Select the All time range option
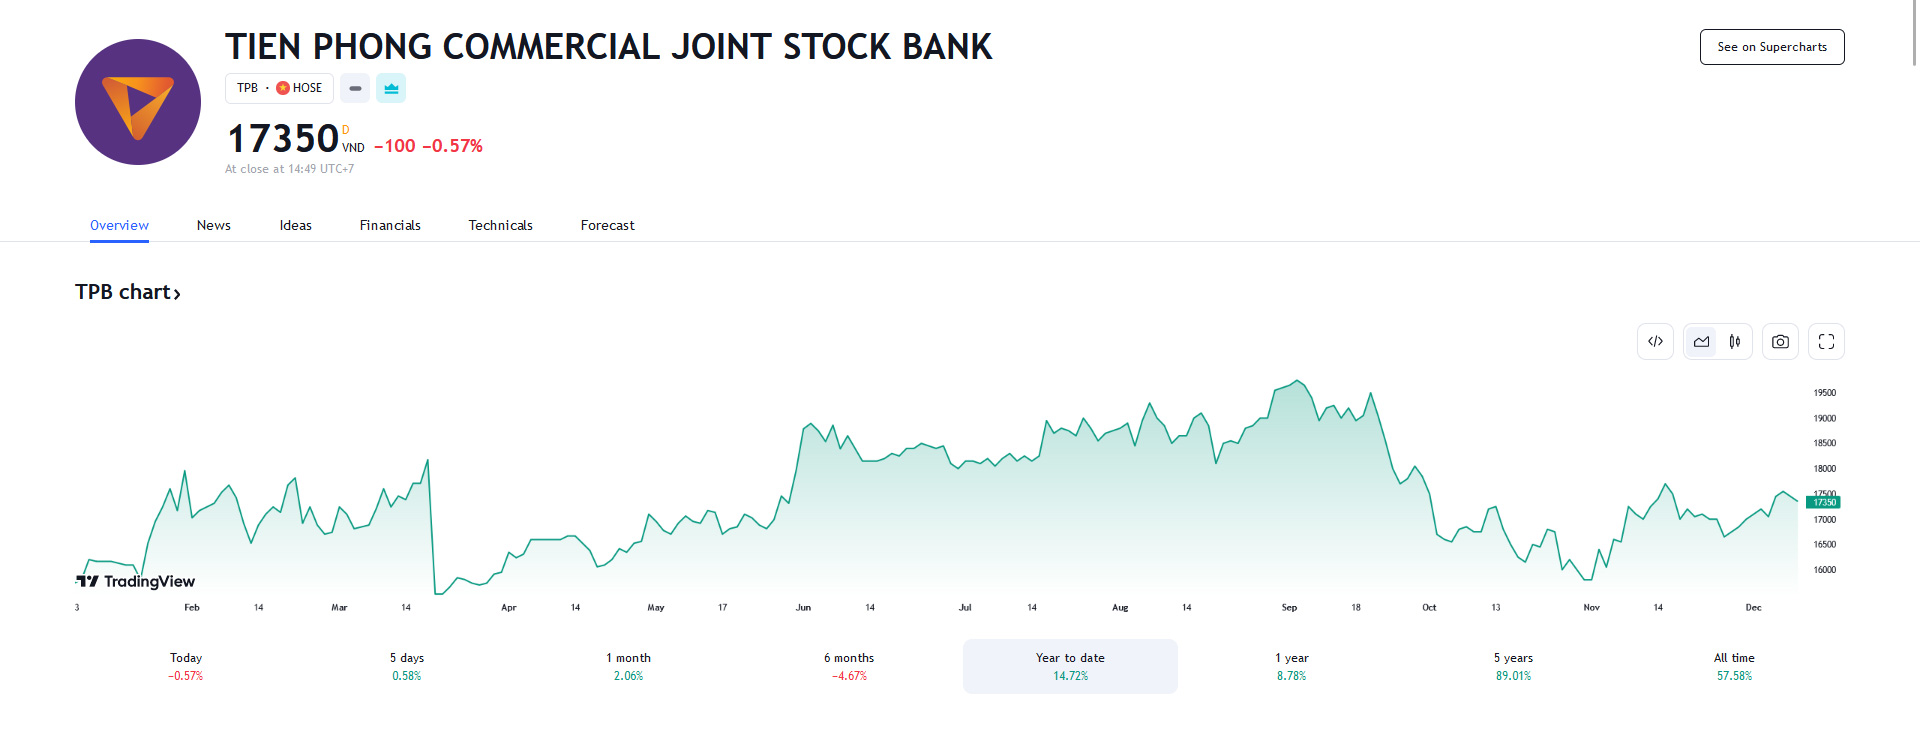Screen dimensions: 1920x737 [x=1733, y=666]
